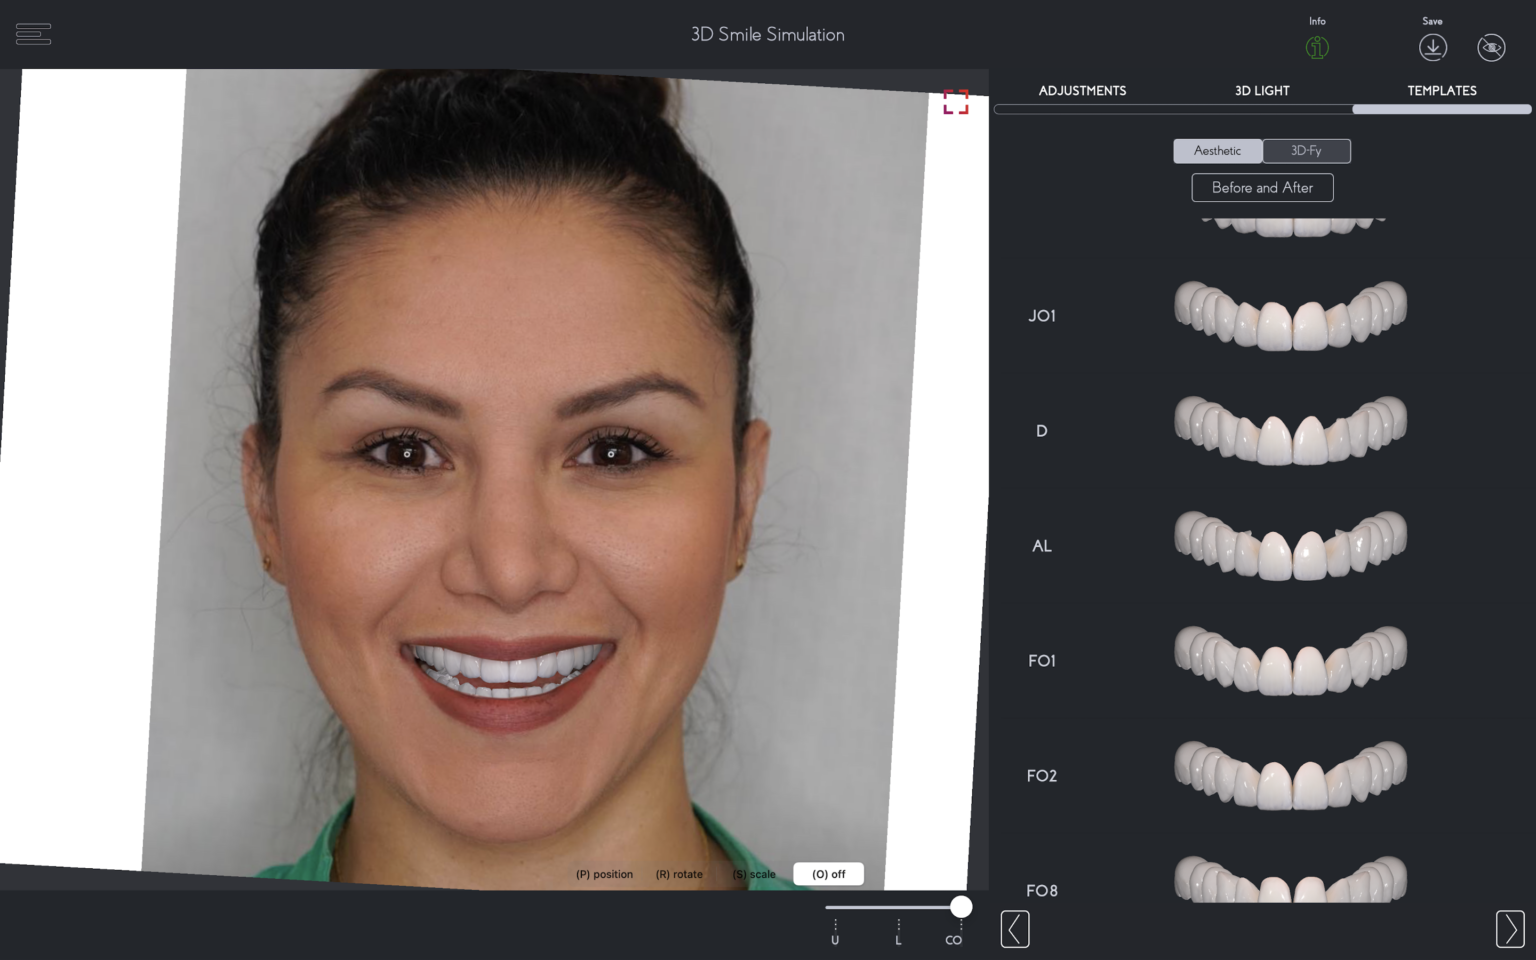Open the Info panel via green info icon
The width and height of the screenshot is (1536, 960).
coord(1317,47)
